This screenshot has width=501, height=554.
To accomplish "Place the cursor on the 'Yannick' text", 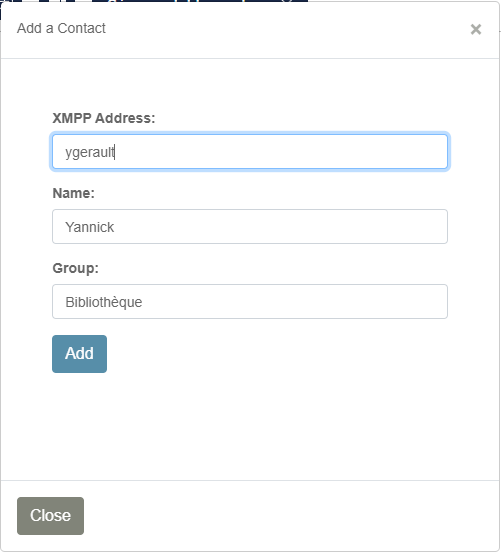I will 90,227.
